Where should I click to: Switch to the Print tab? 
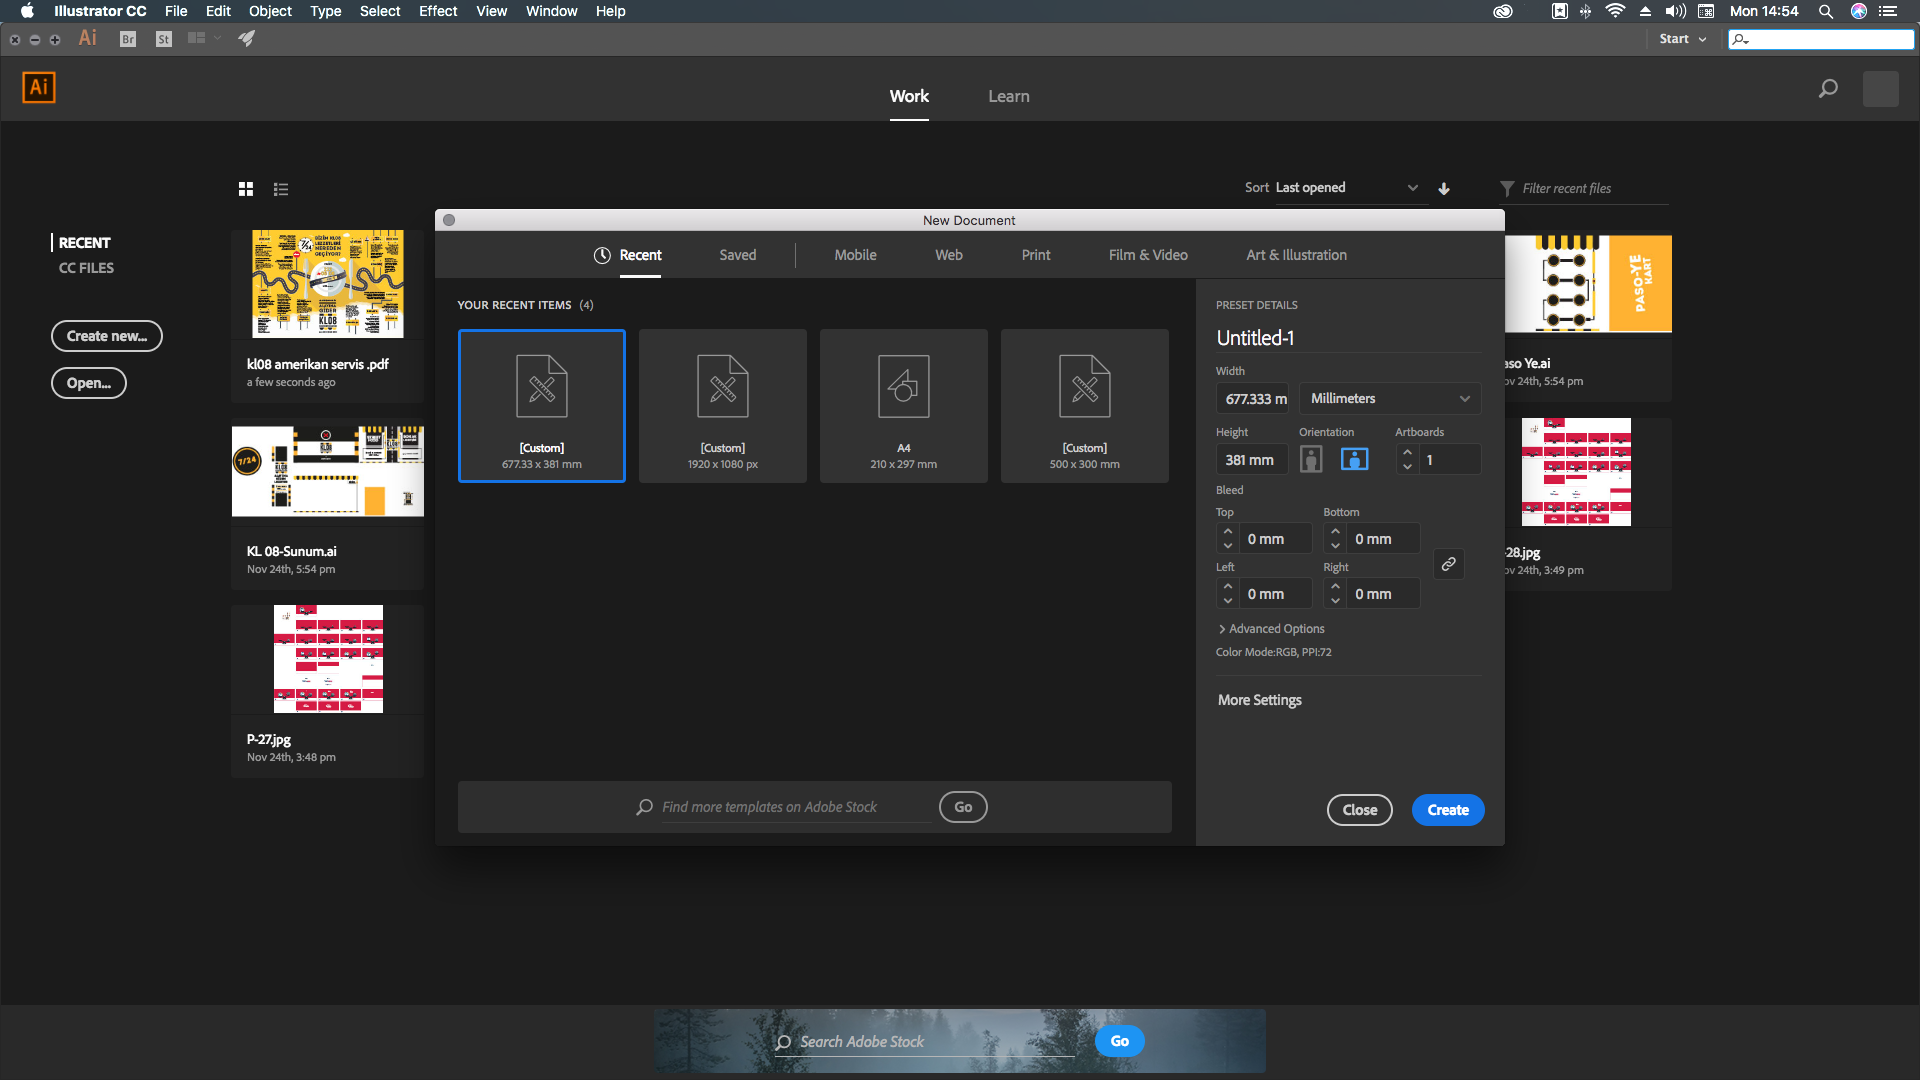(1036, 255)
